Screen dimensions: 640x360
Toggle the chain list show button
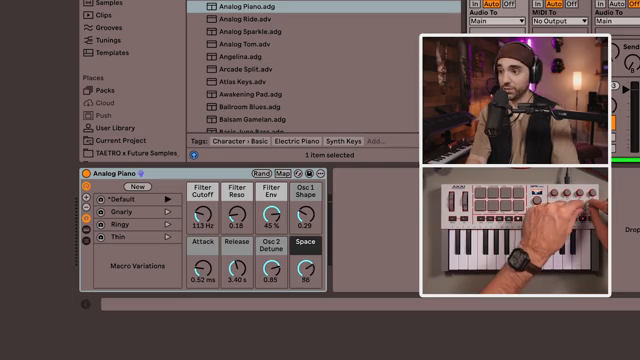(x=86, y=230)
